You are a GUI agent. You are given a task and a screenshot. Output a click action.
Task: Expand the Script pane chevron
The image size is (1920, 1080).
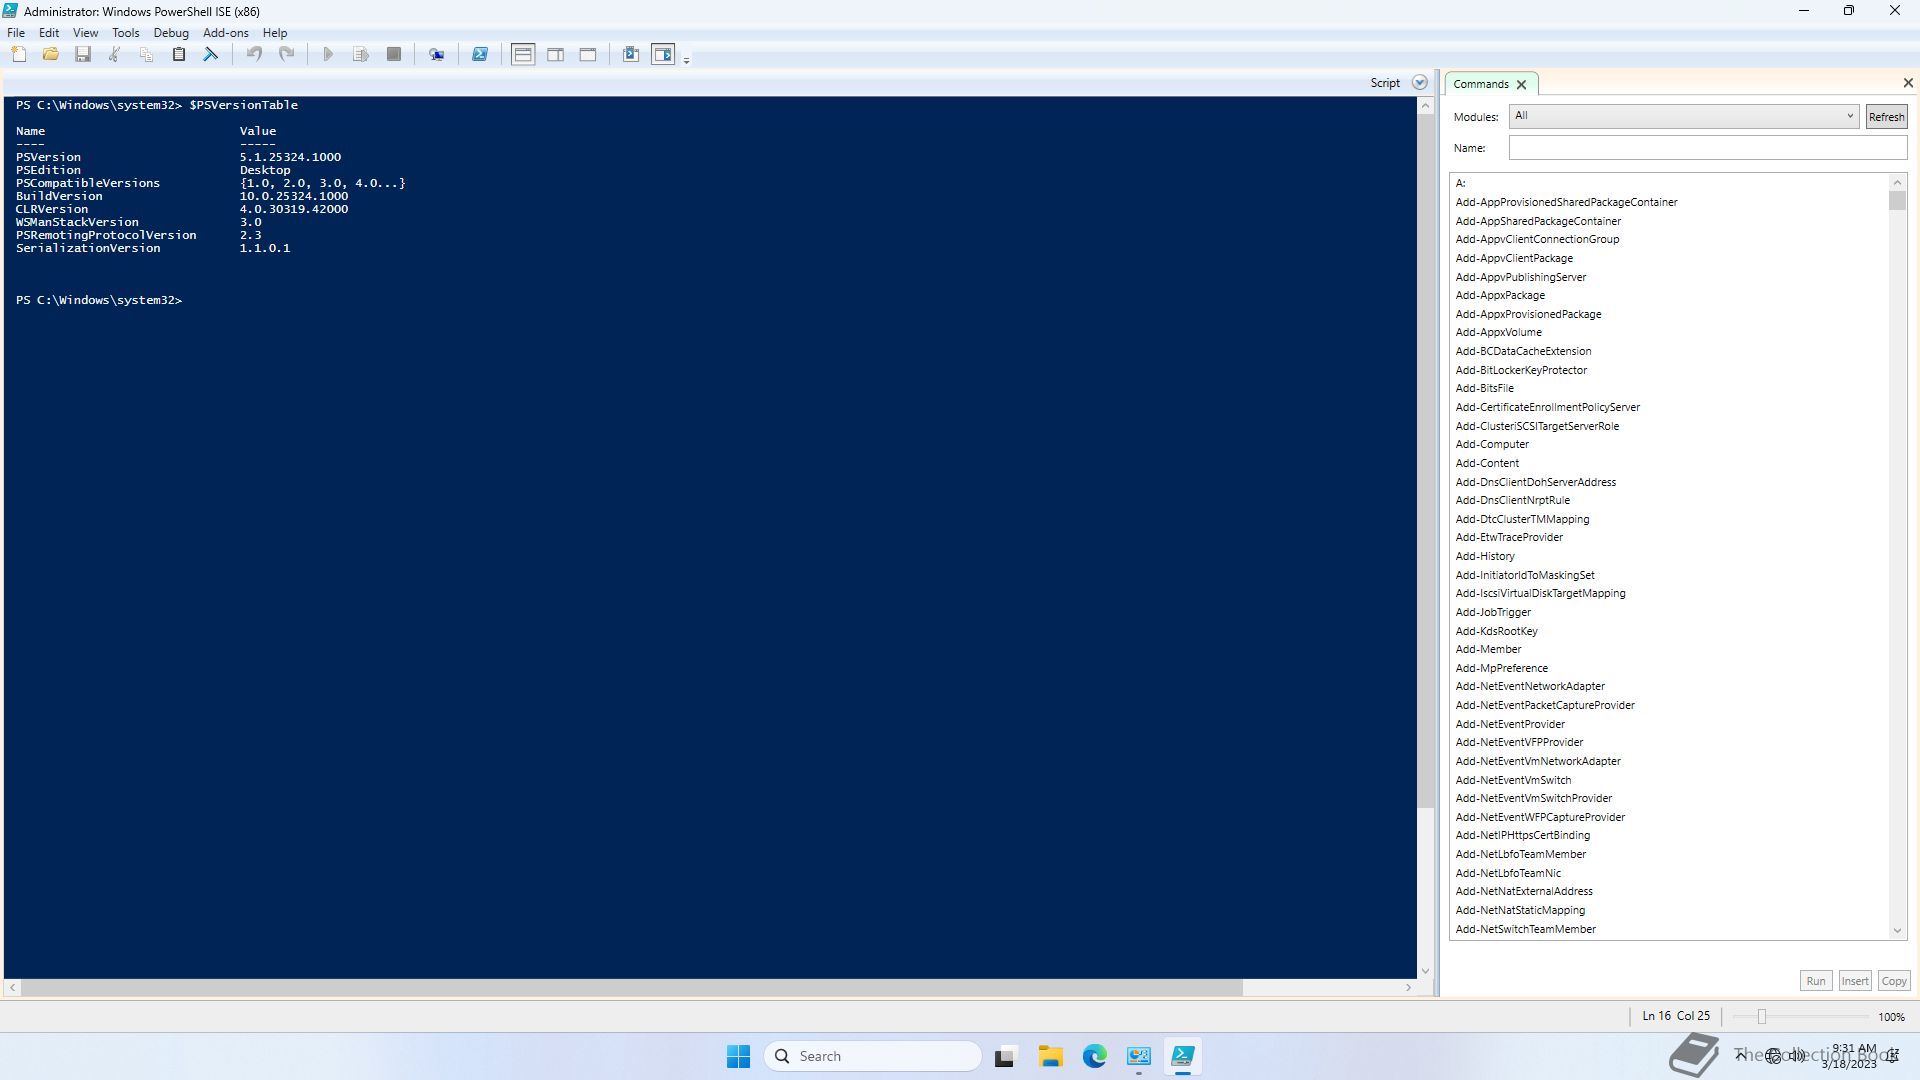[1419, 83]
